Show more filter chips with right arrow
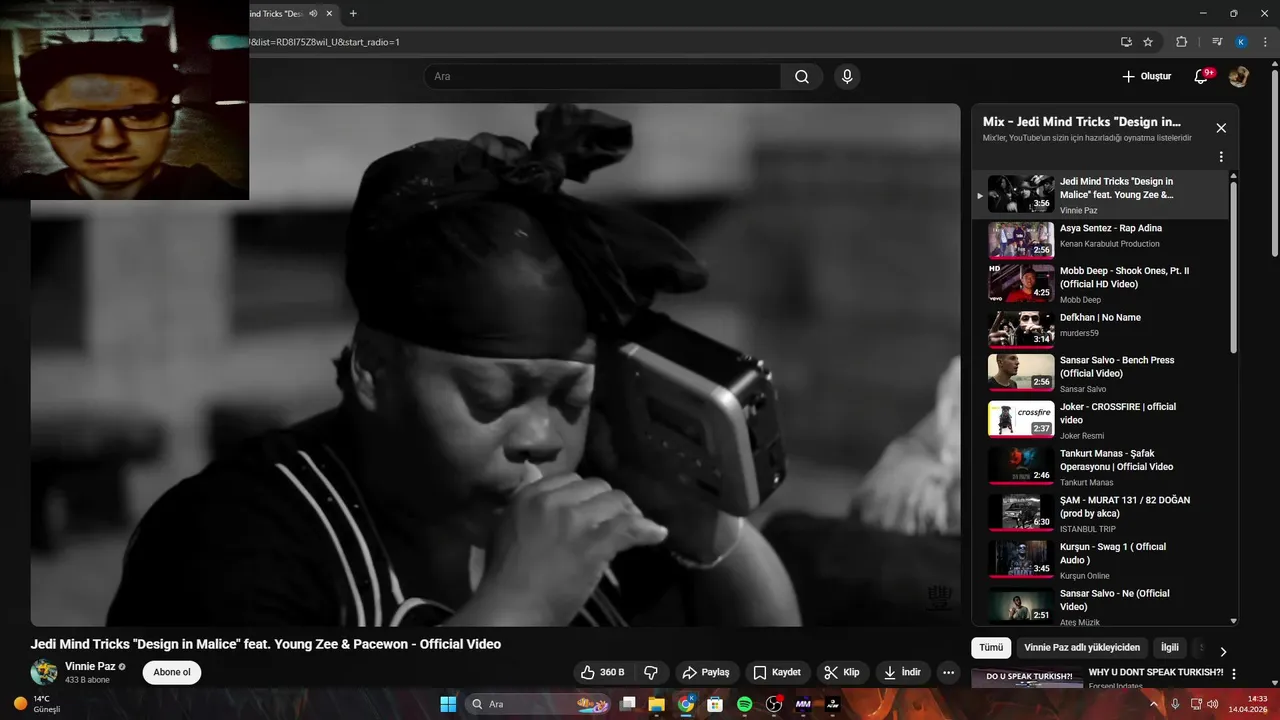 point(1222,651)
